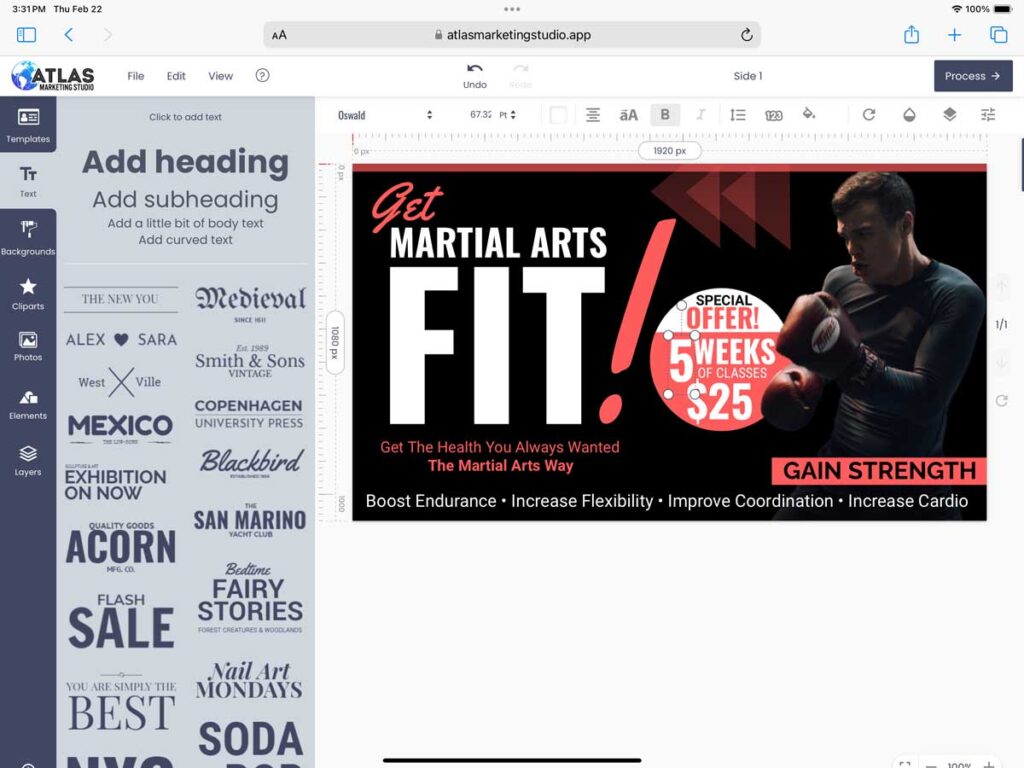The height and width of the screenshot is (768, 1024).
Task: Open the adjustments sliders icon
Action: point(988,115)
